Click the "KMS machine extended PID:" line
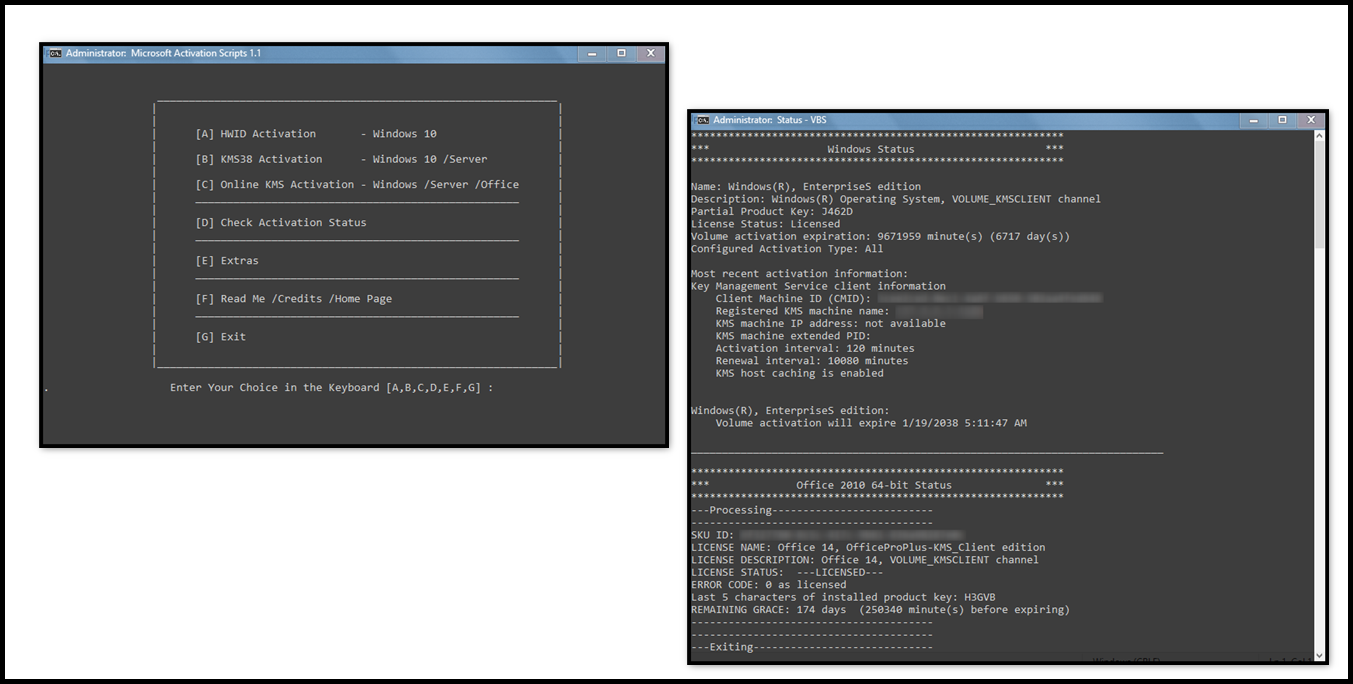This screenshot has width=1353, height=684. point(794,336)
